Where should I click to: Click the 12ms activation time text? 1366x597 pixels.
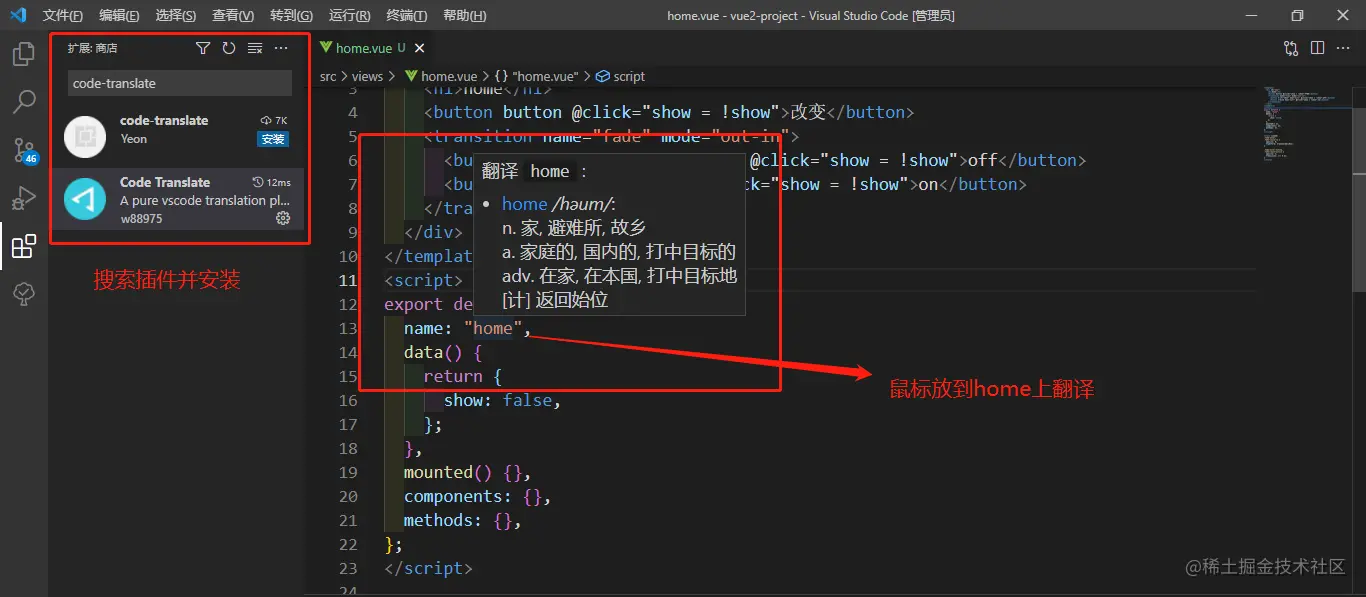point(279,182)
